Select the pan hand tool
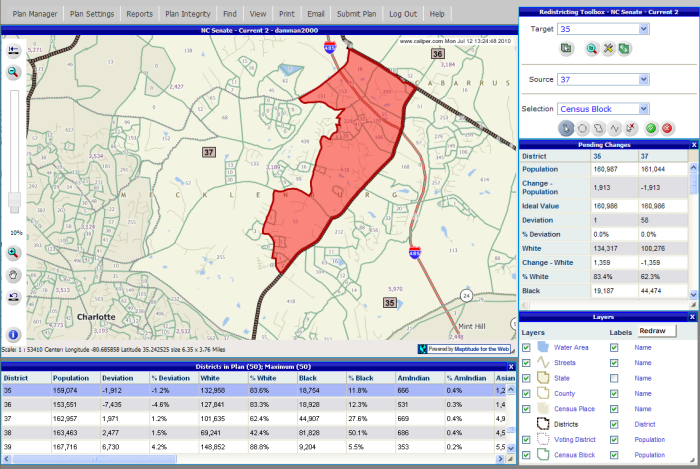 (14, 274)
